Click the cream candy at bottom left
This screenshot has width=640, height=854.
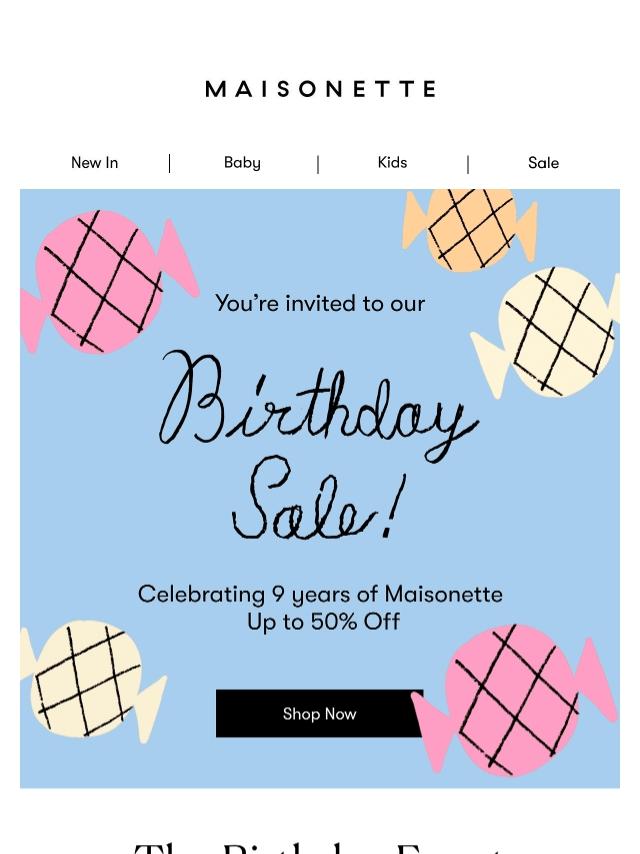coord(90,680)
